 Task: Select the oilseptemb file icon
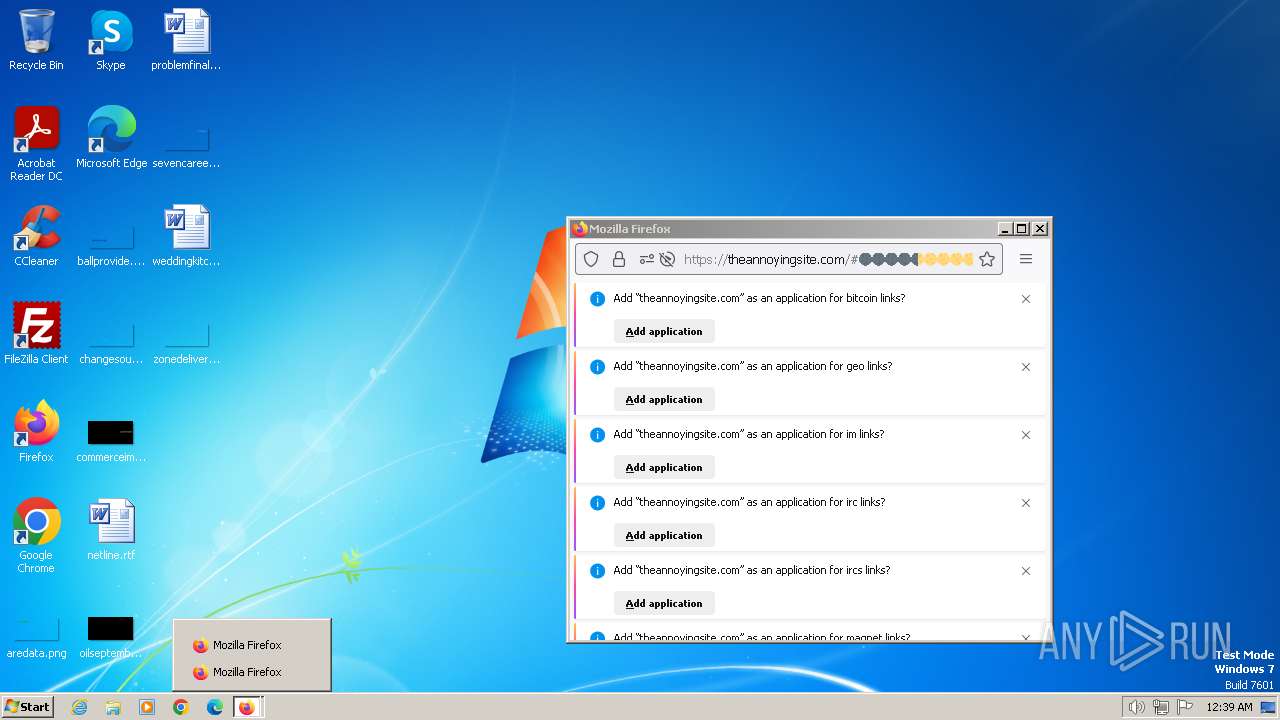pos(111,636)
